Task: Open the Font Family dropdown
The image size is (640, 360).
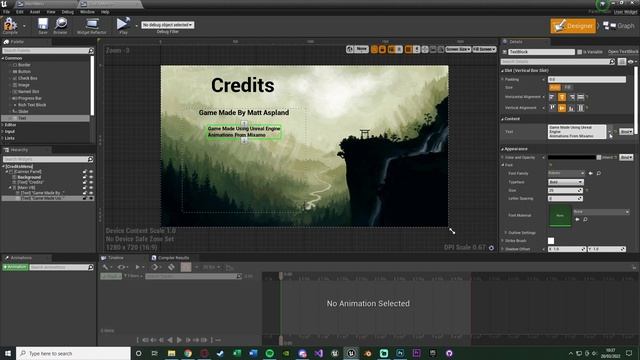Action: tap(567, 173)
